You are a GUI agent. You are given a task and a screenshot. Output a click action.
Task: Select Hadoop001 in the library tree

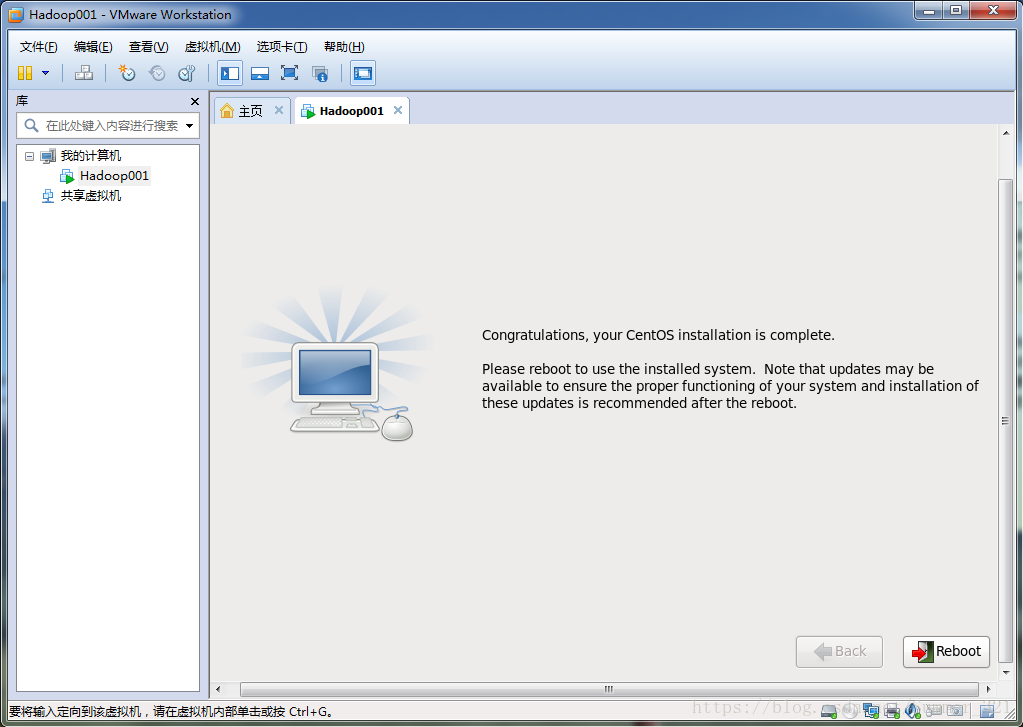(114, 176)
